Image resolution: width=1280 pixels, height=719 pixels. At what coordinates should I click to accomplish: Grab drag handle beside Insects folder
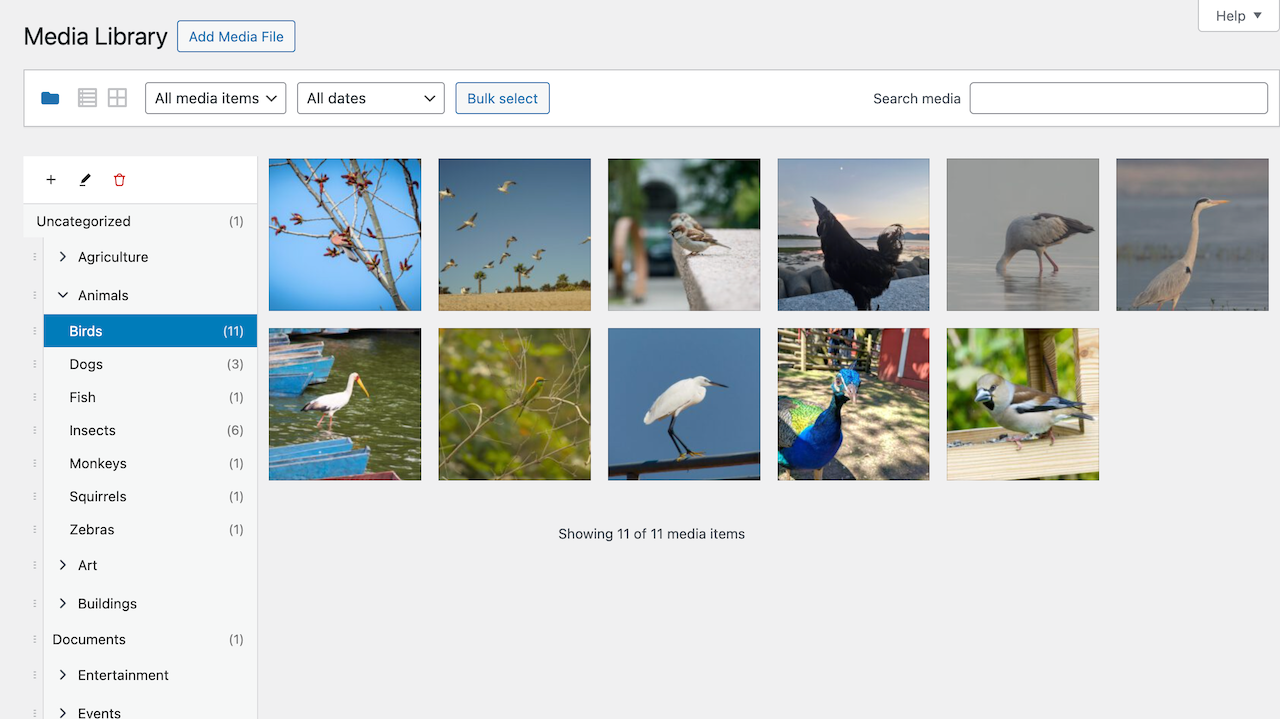[34, 430]
